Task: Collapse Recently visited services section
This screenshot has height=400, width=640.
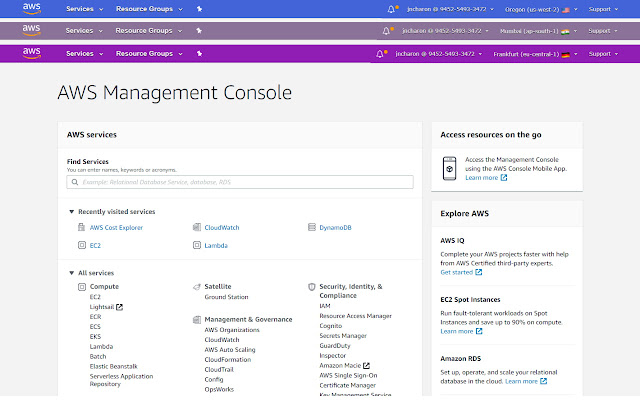Action: pyautogui.click(x=71, y=211)
